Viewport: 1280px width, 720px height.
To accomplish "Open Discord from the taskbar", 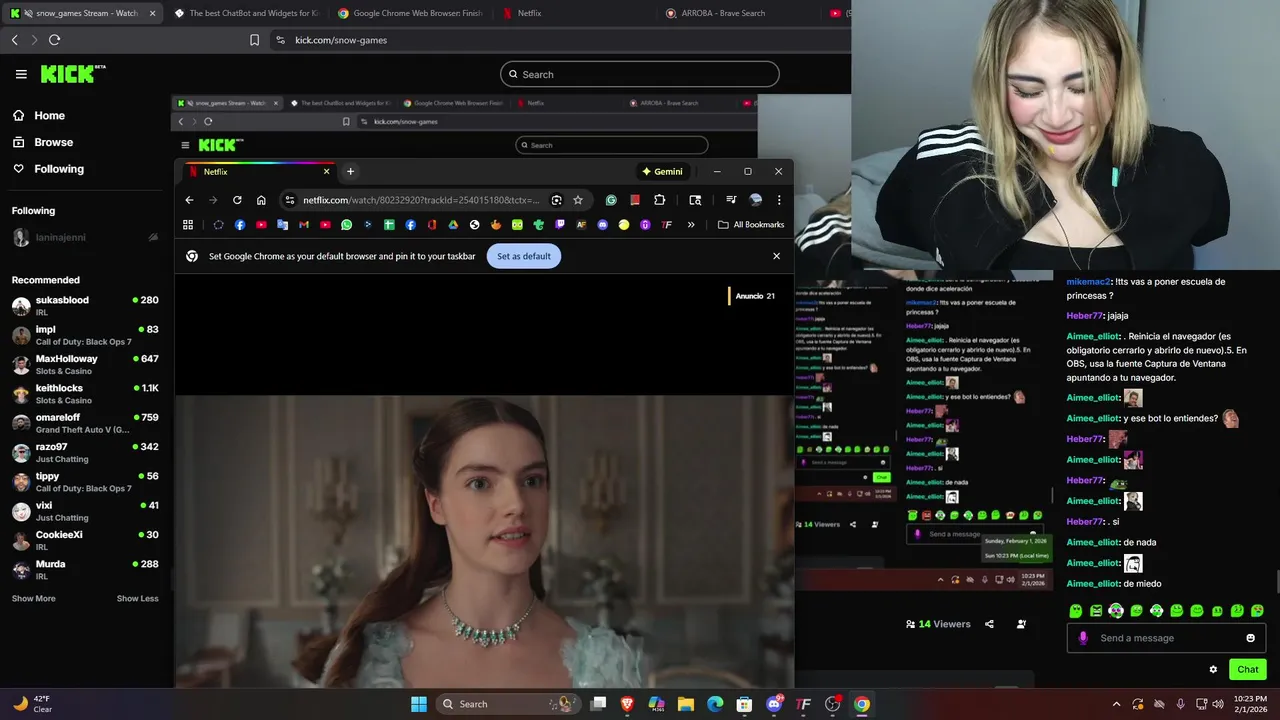I will click(x=774, y=704).
